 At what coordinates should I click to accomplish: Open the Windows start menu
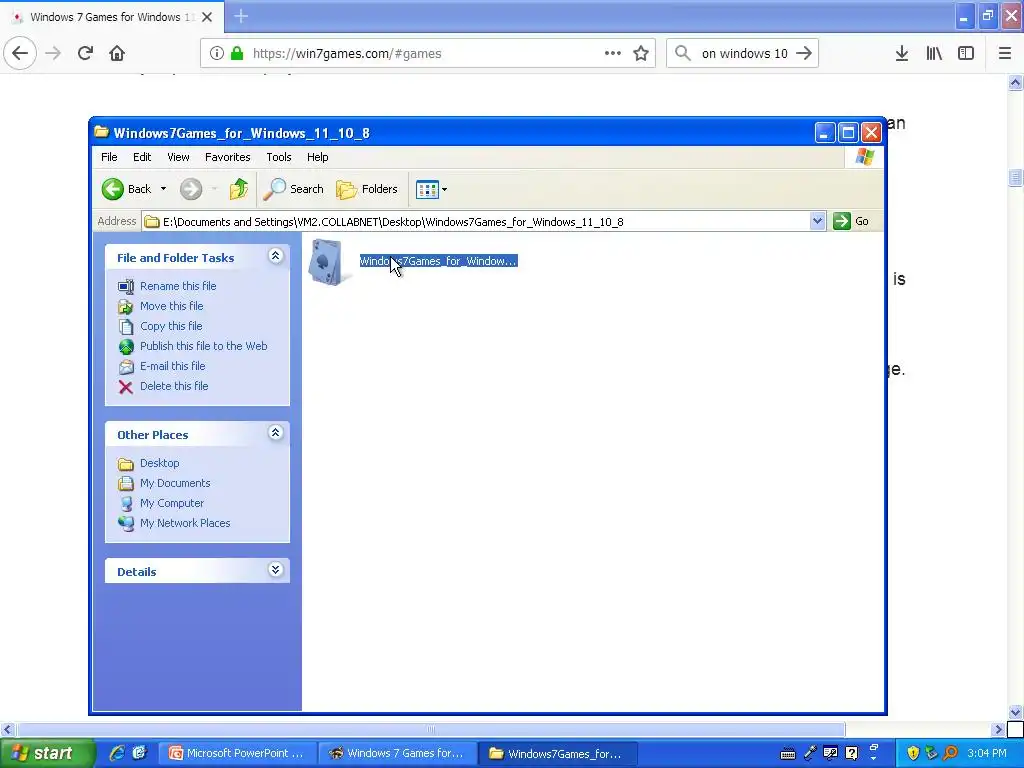pos(47,753)
